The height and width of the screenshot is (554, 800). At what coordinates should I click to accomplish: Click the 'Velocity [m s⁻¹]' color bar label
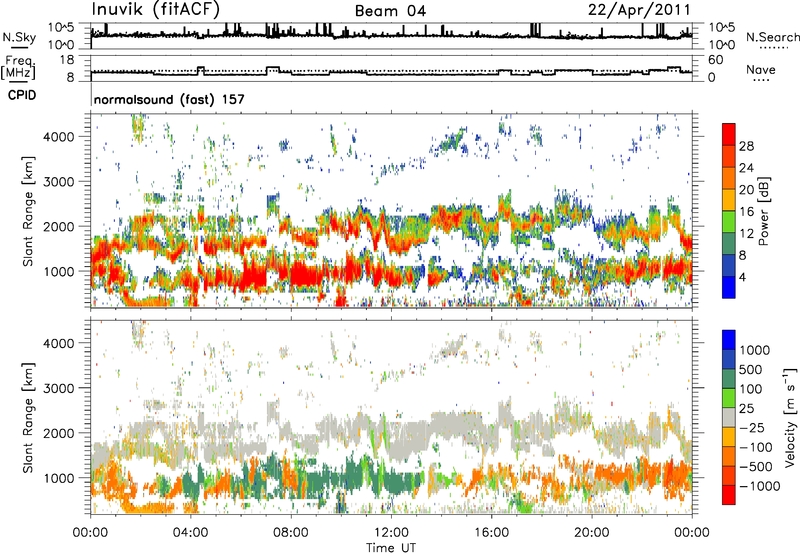point(790,417)
